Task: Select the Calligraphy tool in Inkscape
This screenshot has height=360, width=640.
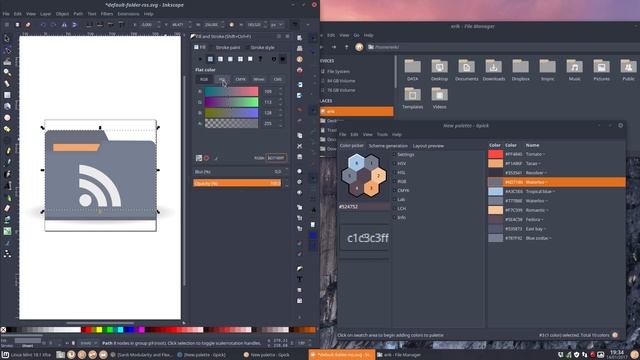Action: 7,174
